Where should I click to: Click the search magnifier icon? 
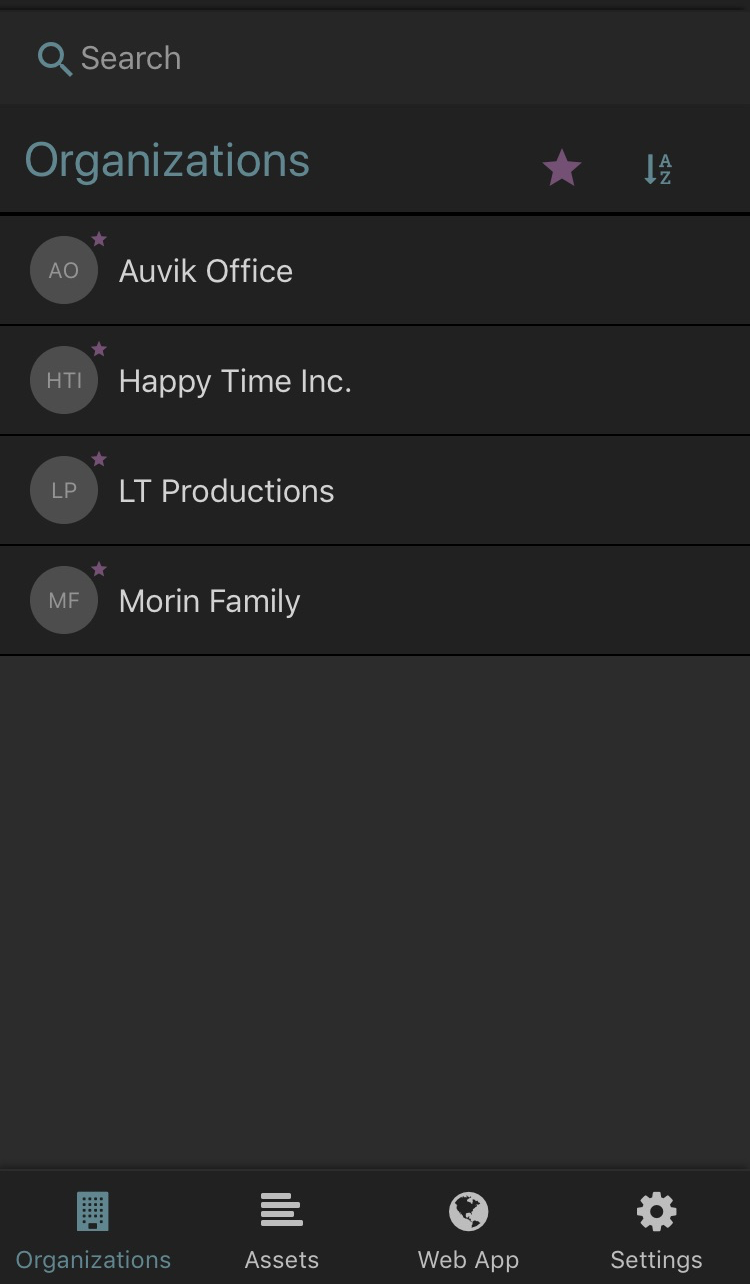[54, 59]
